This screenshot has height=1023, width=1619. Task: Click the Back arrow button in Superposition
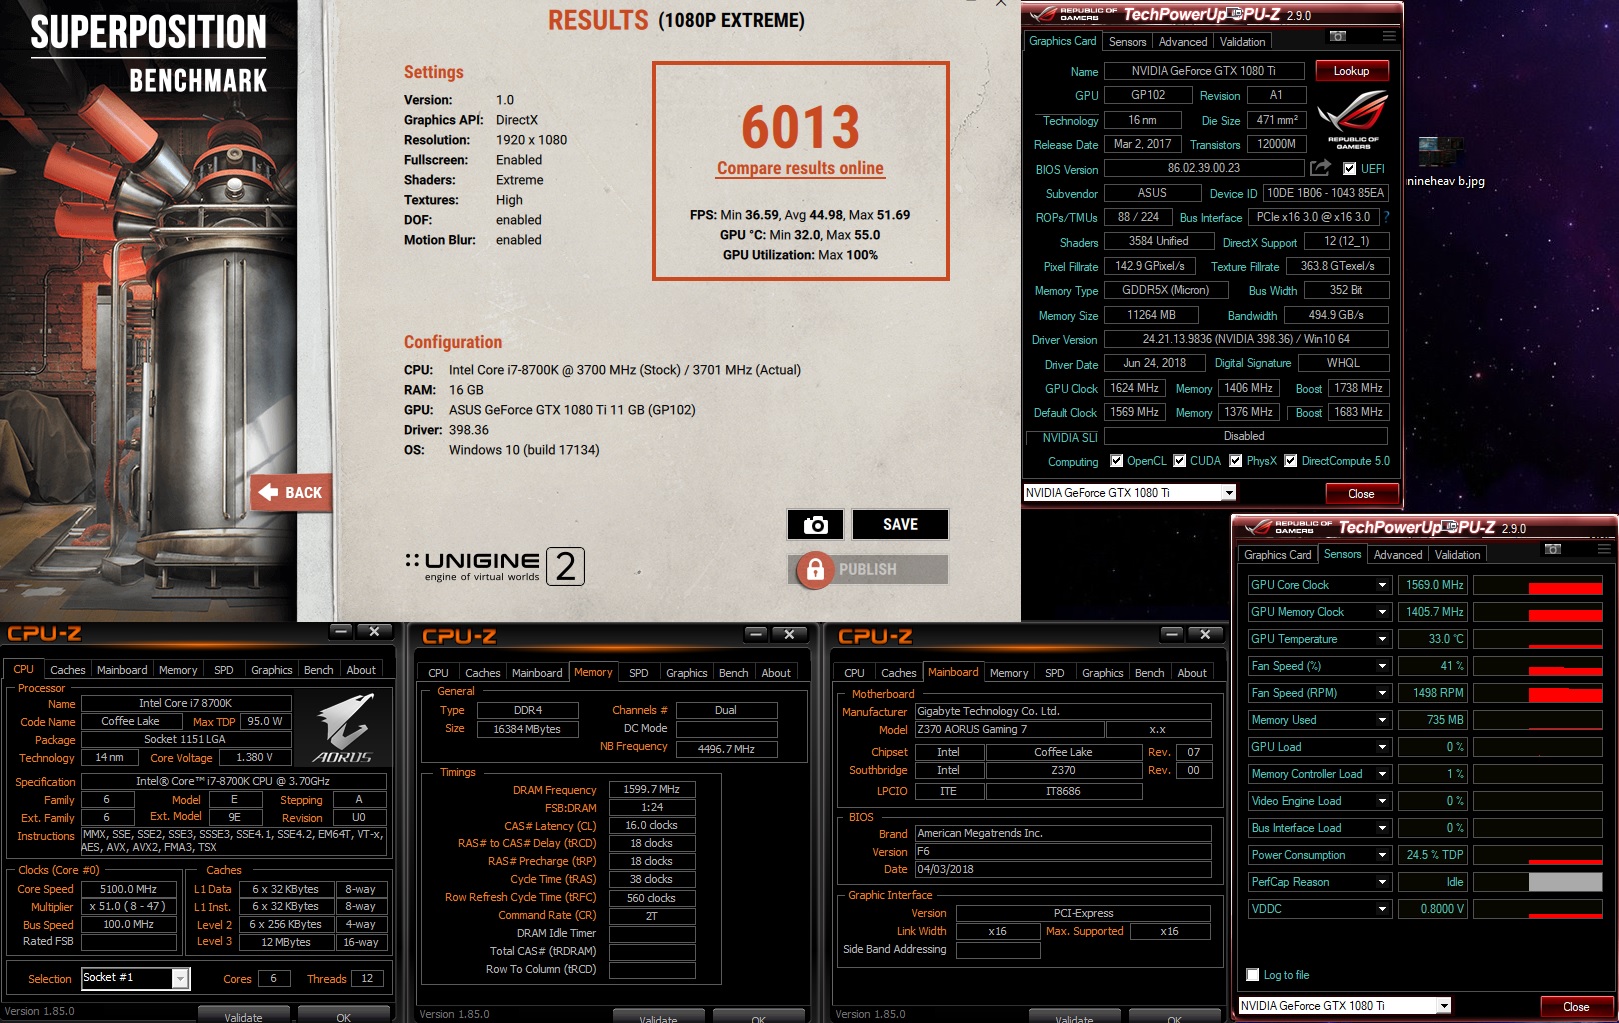point(291,492)
